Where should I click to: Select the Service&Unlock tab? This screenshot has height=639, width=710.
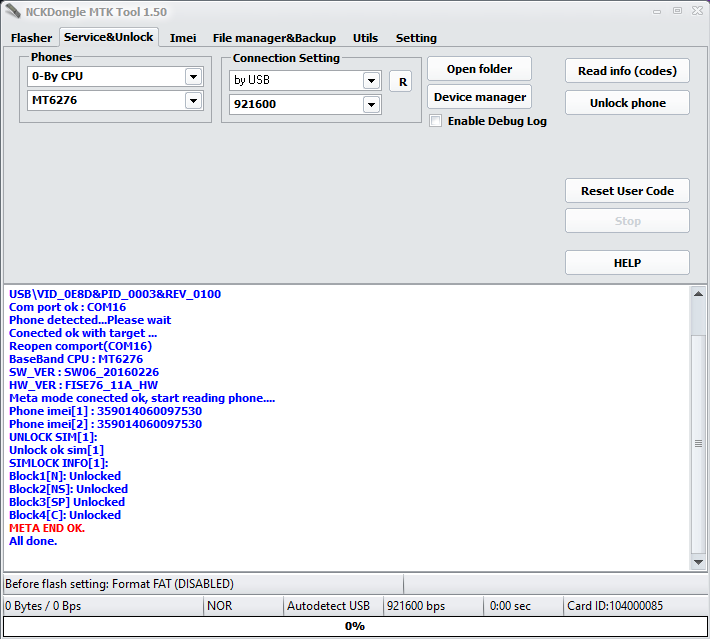coord(108,37)
